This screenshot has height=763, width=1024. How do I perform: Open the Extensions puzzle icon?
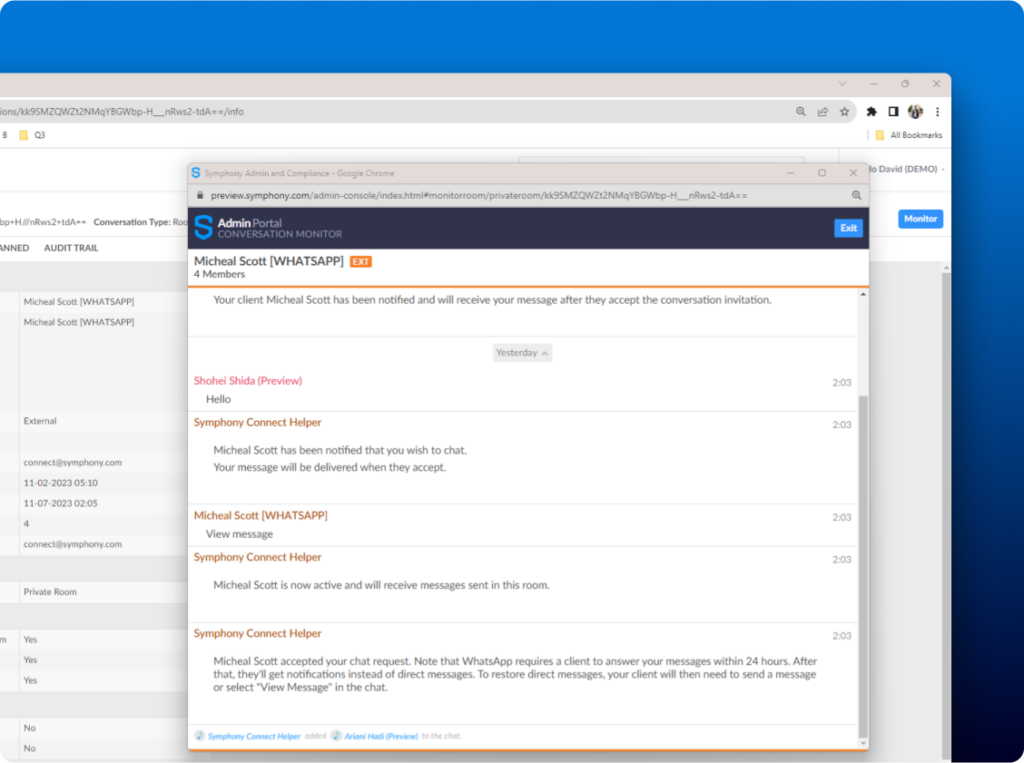(871, 112)
